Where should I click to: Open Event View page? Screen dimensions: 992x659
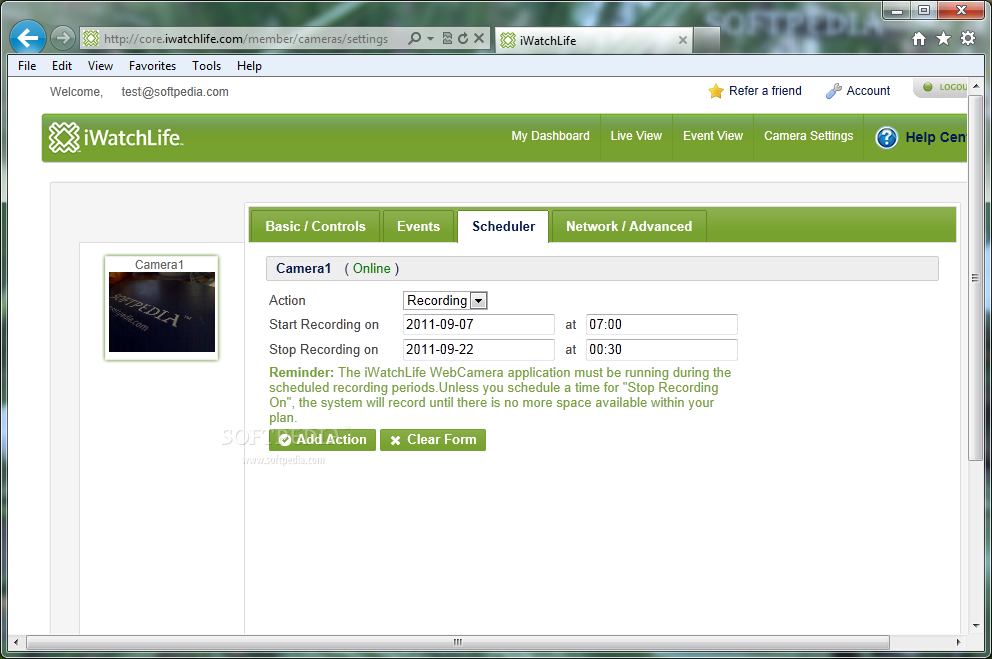[713, 136]
